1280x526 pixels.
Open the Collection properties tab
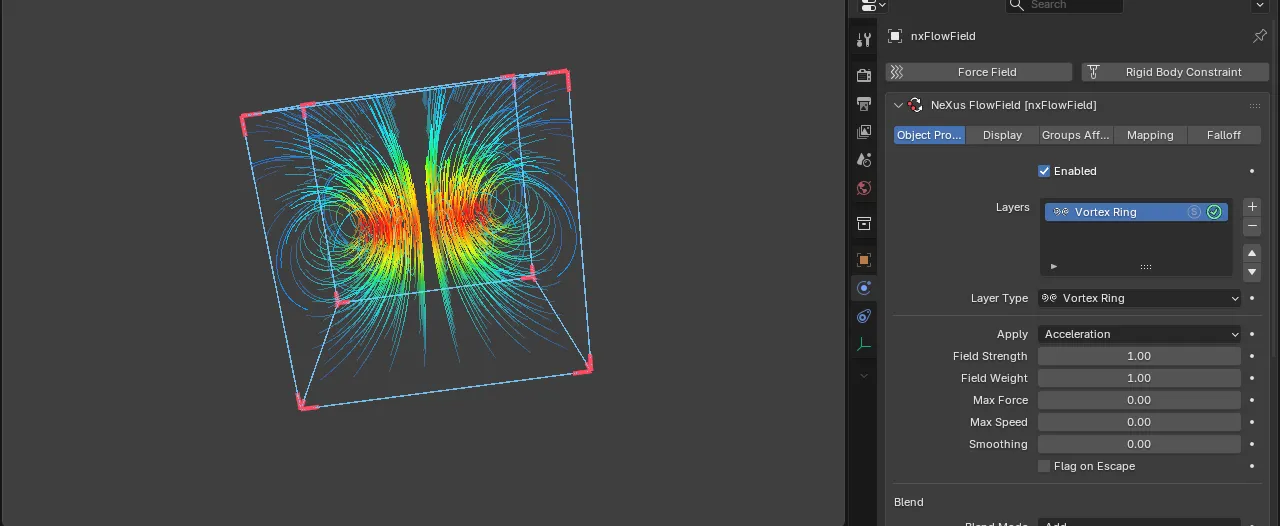[x=864, y=224]
